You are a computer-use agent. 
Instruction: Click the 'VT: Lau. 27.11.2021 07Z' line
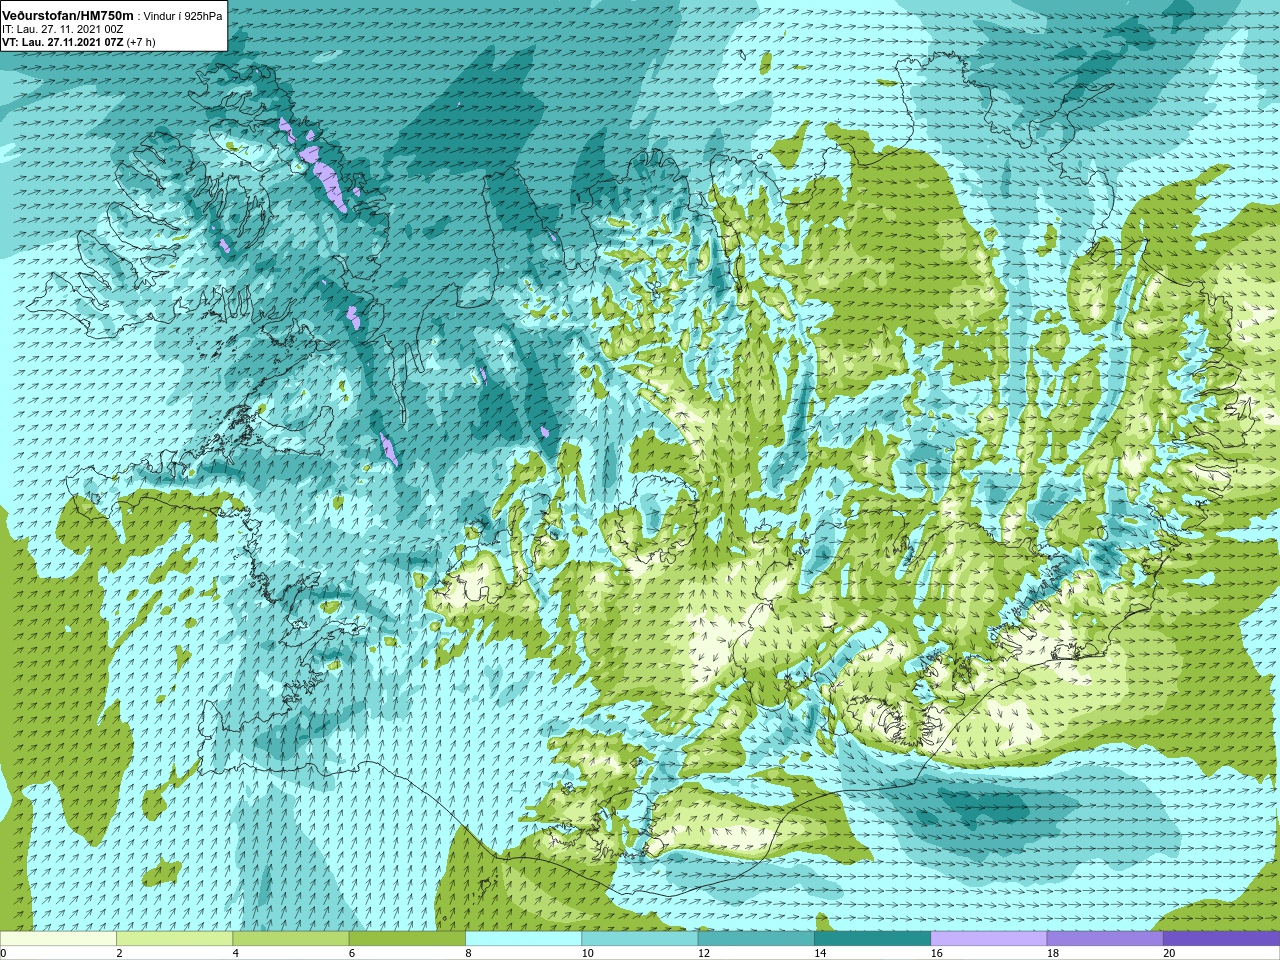[62, 42]
